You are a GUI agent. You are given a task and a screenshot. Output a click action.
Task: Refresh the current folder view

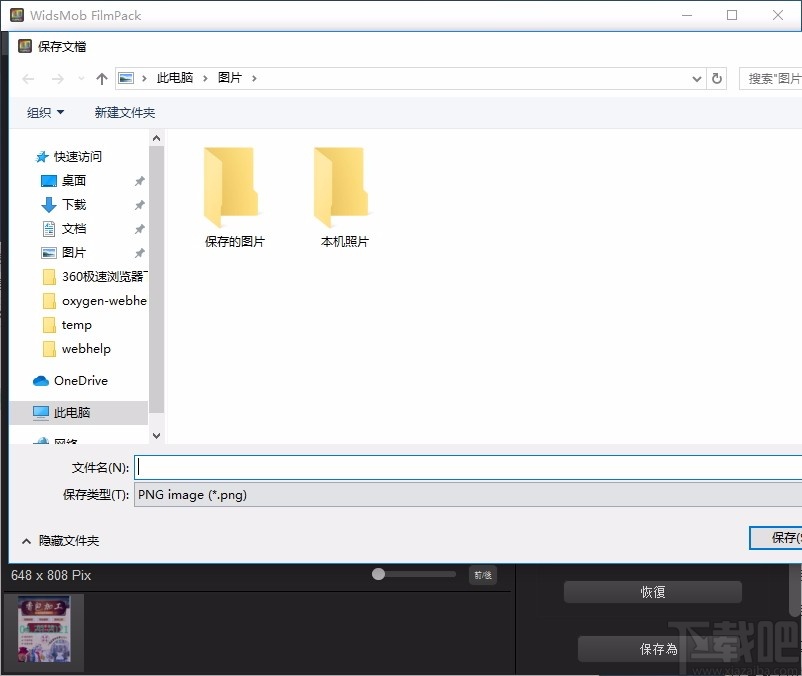tap(719, 77)
